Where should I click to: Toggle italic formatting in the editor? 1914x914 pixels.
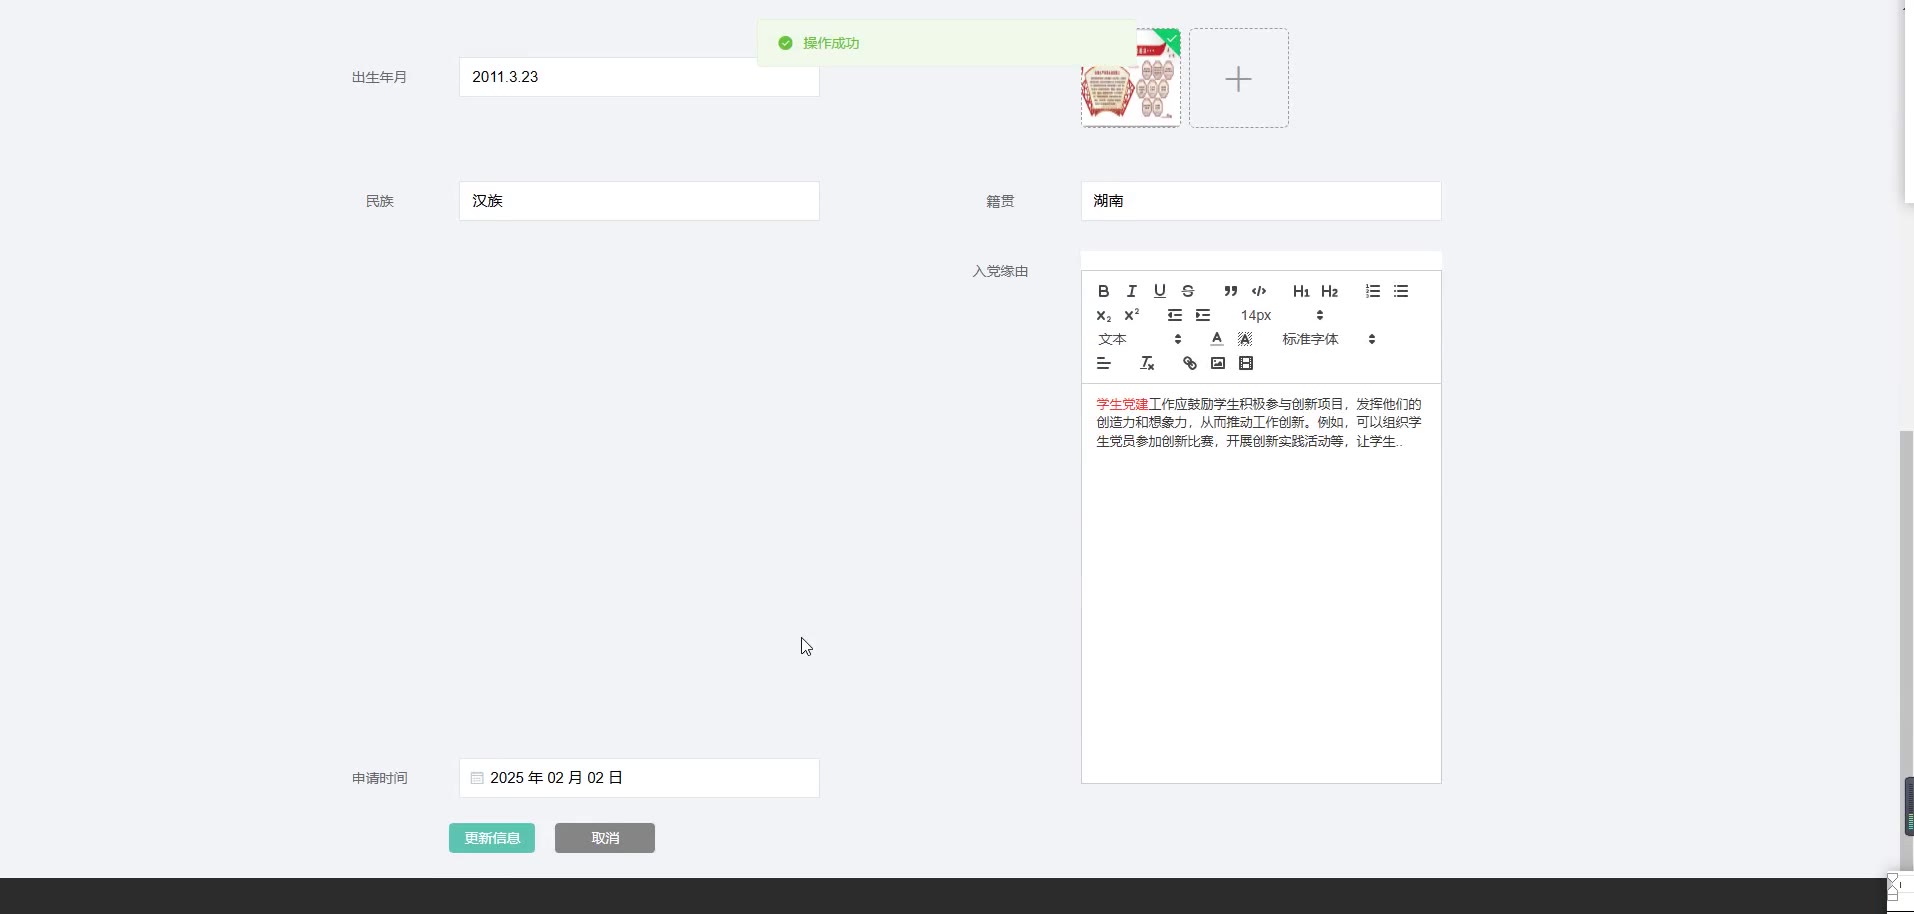click(1131, 291)
